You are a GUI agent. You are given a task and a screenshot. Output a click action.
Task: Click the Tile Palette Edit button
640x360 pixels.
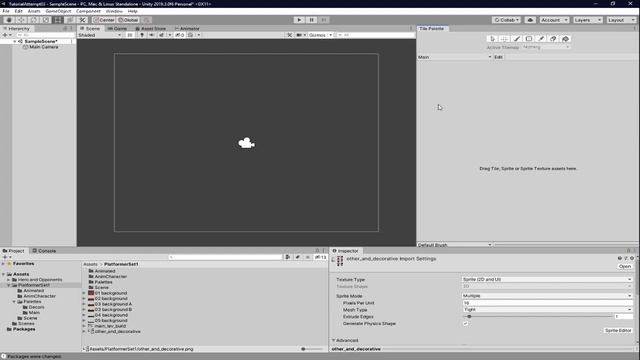(498, 57)
